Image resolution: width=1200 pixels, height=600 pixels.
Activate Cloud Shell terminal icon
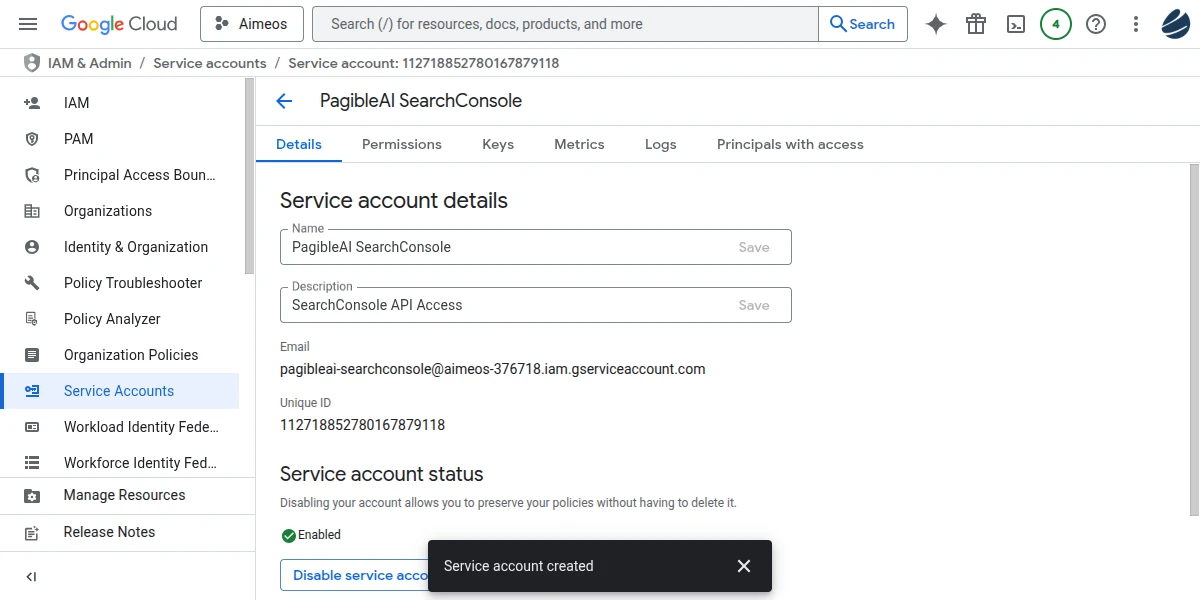1016,24
